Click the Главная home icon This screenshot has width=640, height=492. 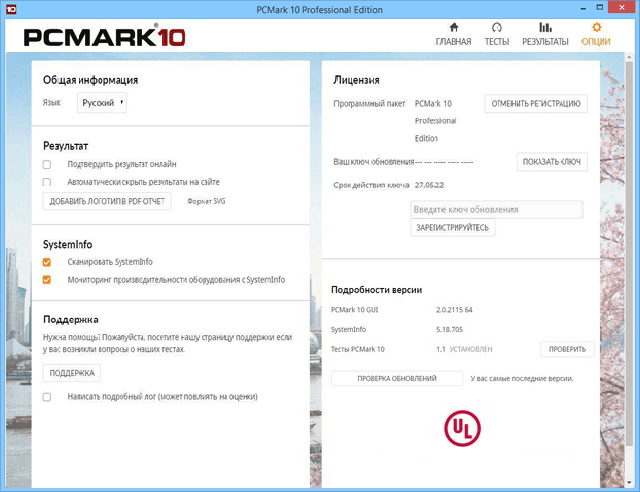click(453, 28)
